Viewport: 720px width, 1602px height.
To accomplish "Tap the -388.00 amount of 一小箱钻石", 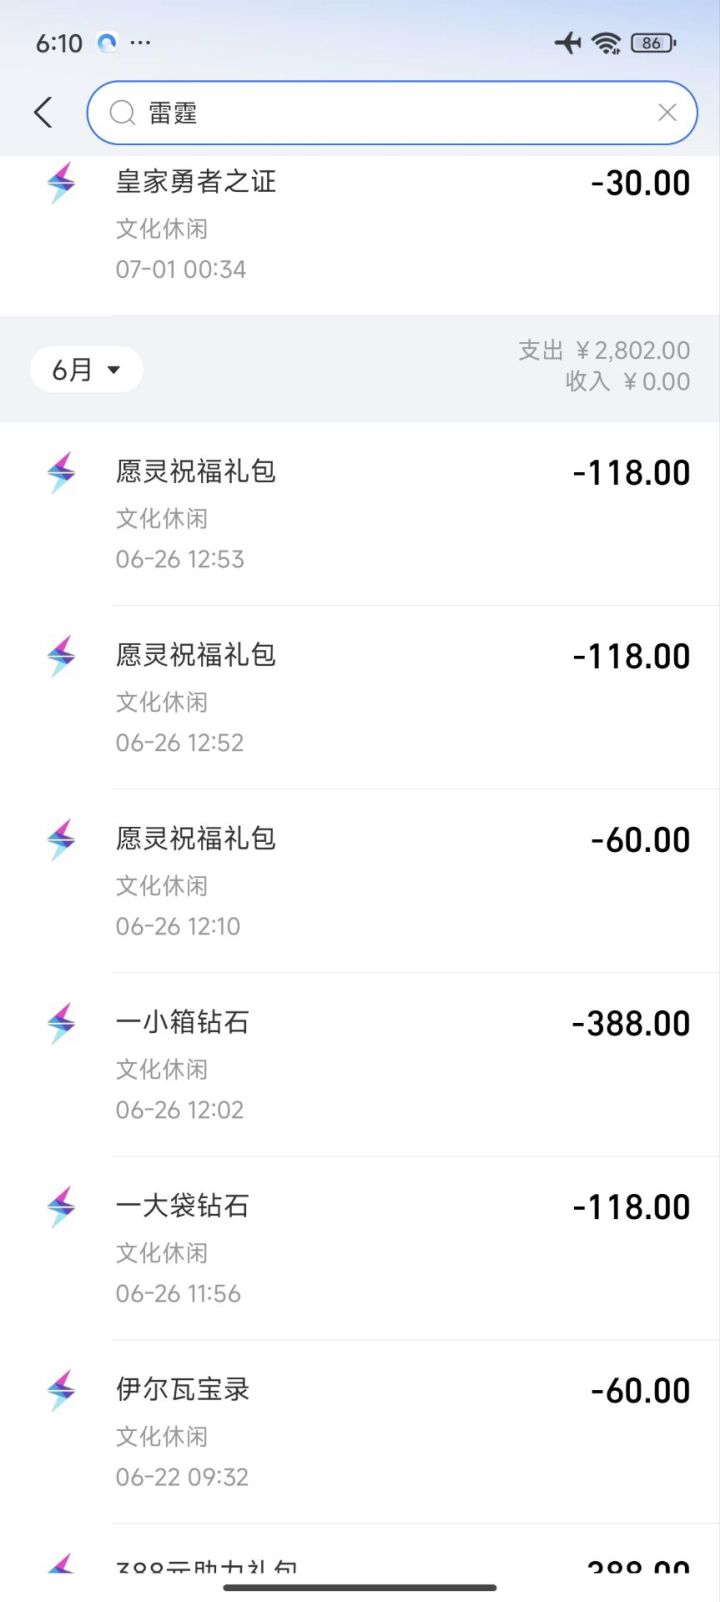I will [631, 1024].
